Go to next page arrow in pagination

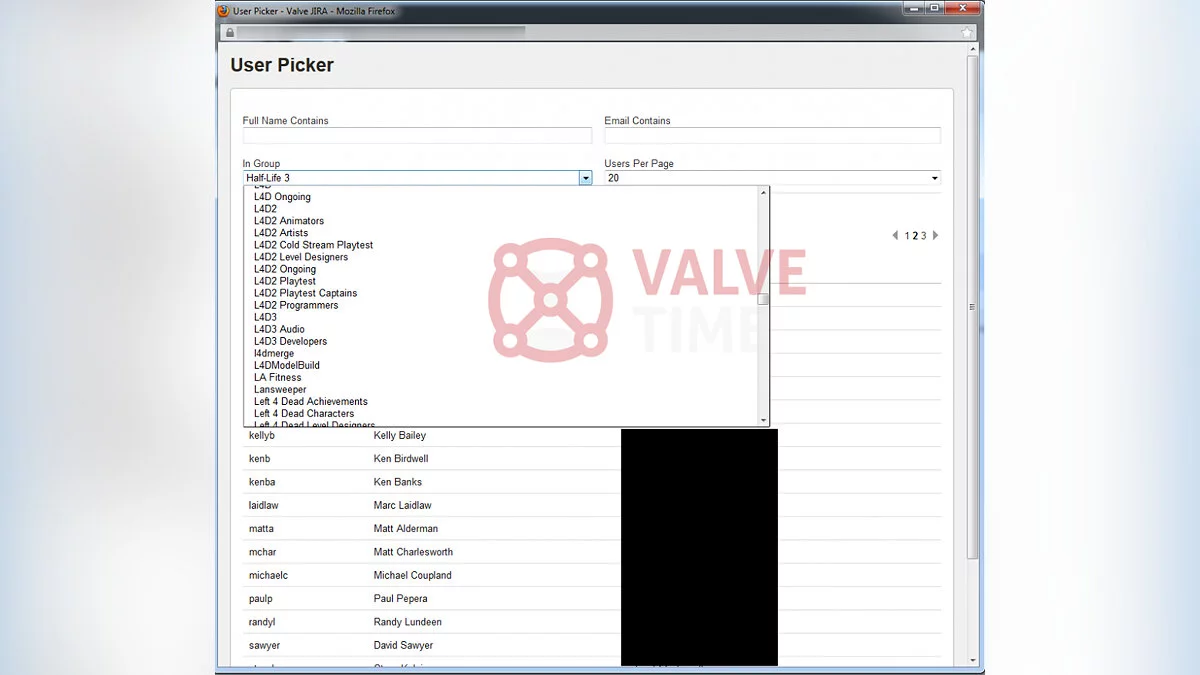pyautogui.click(x=935, y=236)
